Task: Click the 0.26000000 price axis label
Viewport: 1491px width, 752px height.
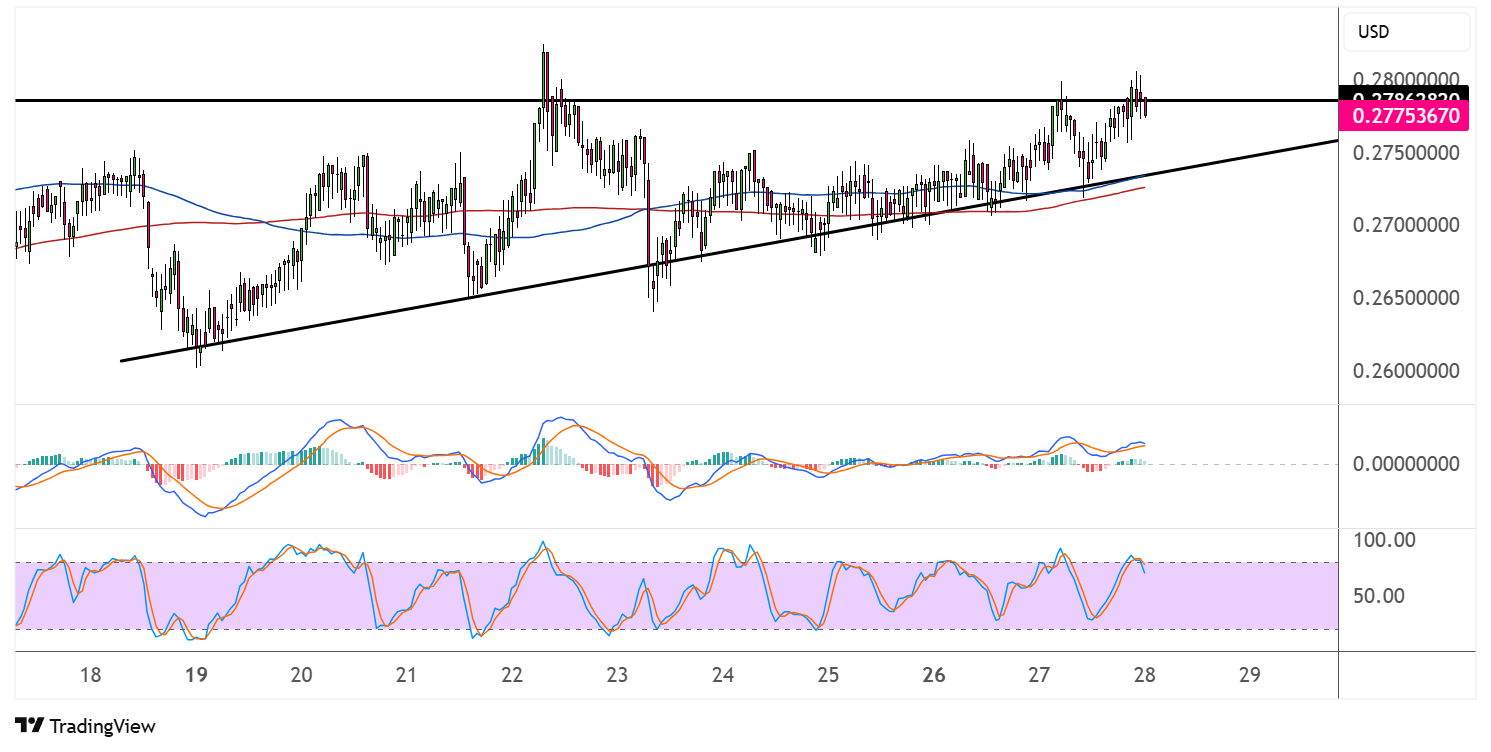Action: click(1405, 371)
